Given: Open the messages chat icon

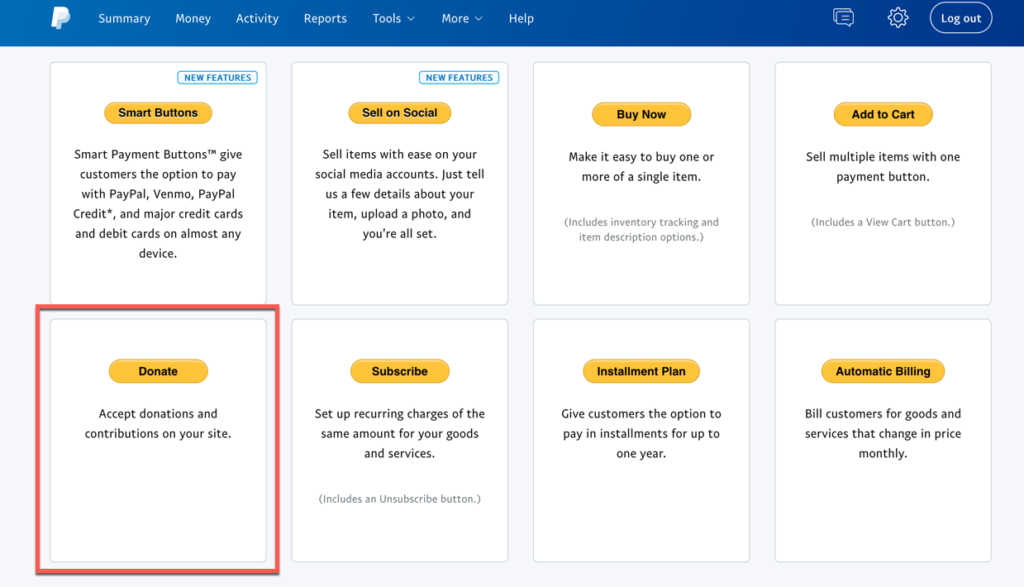Looking at the screenshot, I should (843, 18).
